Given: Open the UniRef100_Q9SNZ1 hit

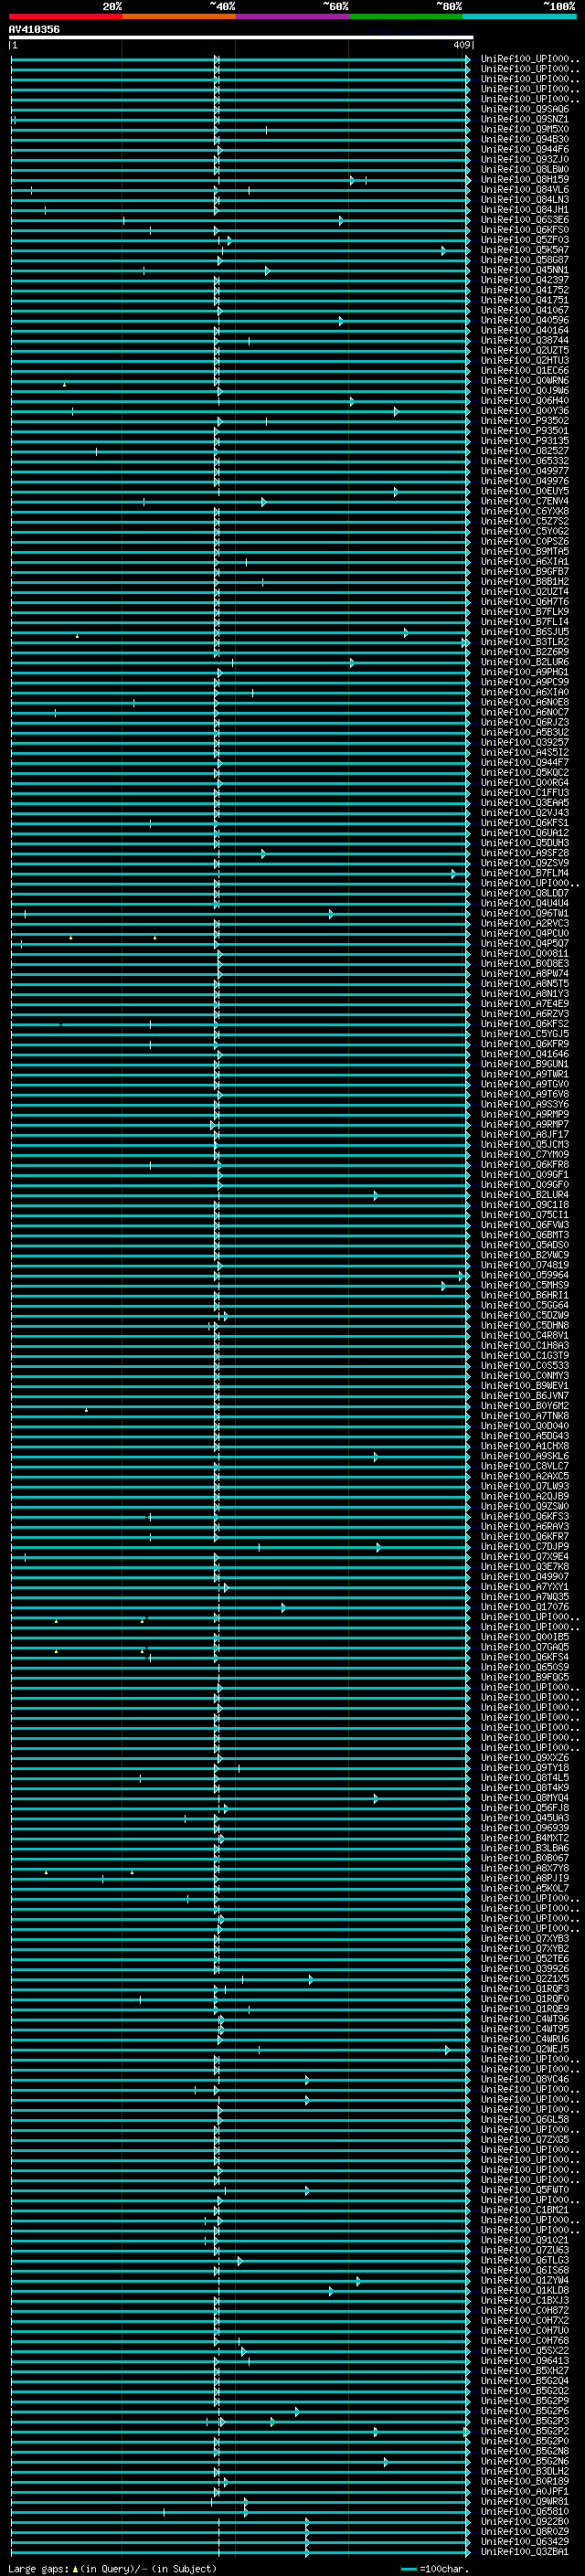Looking at the screenshot, I should [525, 120].
